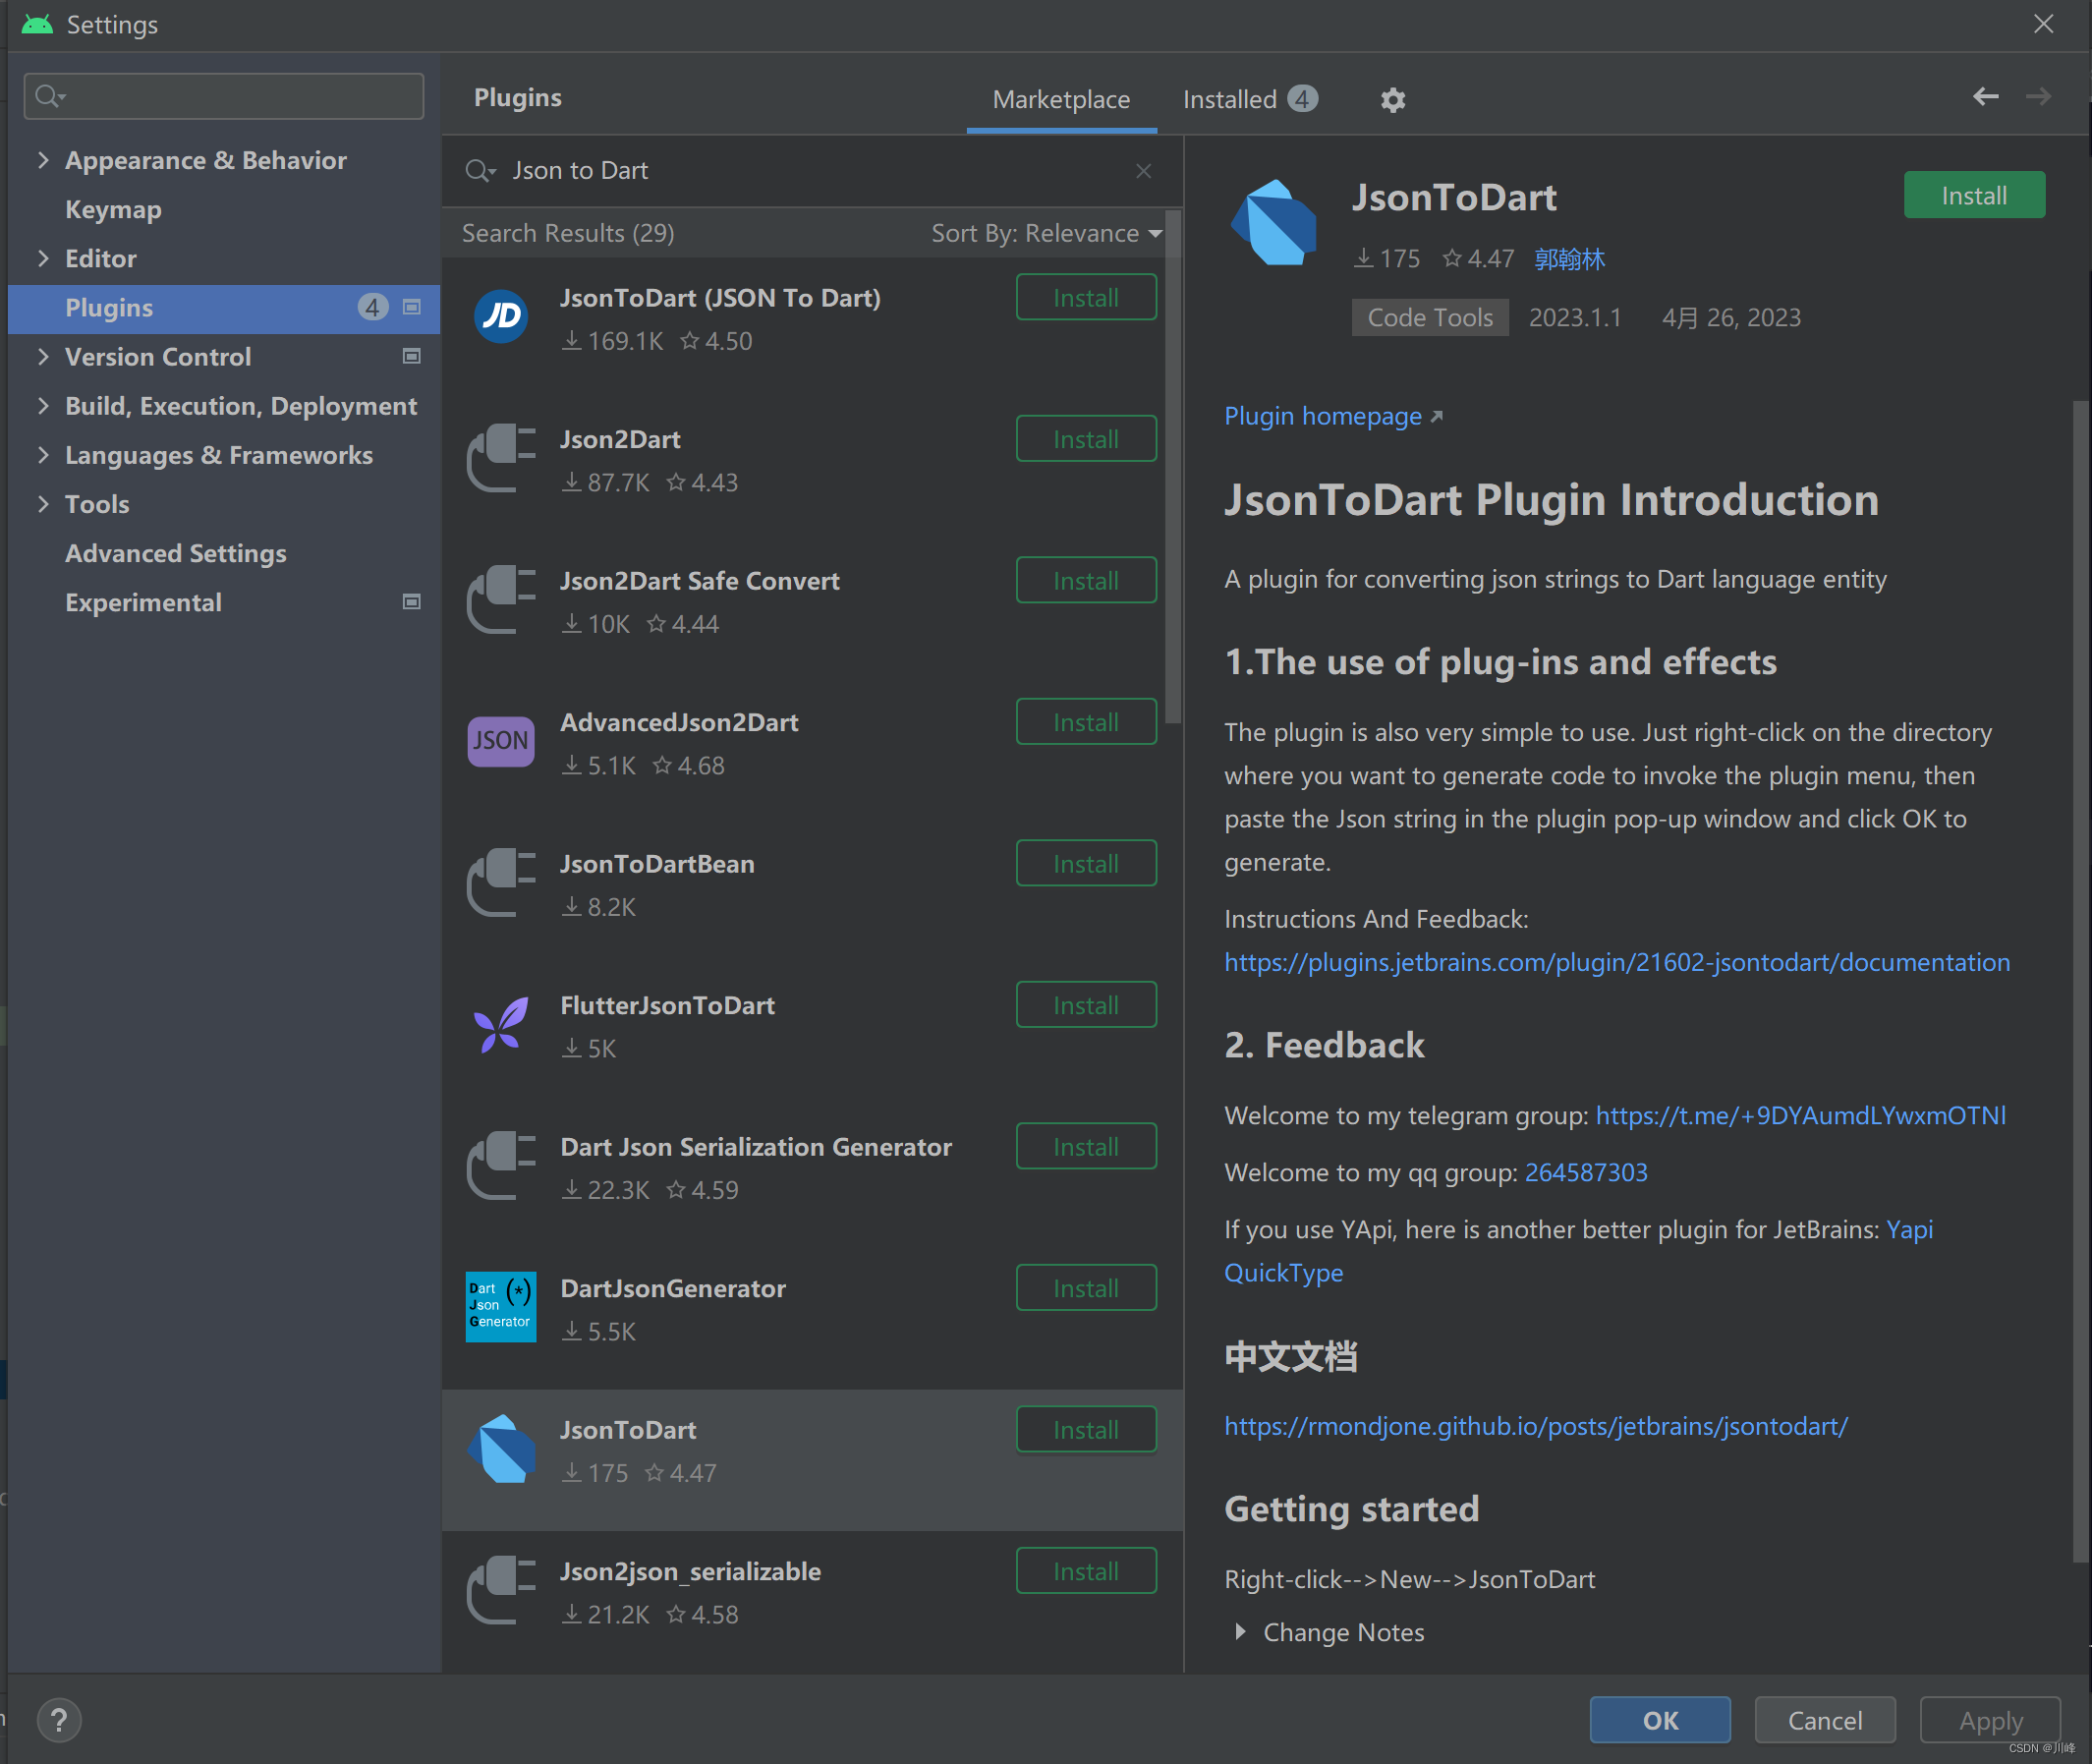
Task: Click the Cancel button
Action: pyautogui.click(x=1825, y=1720)
